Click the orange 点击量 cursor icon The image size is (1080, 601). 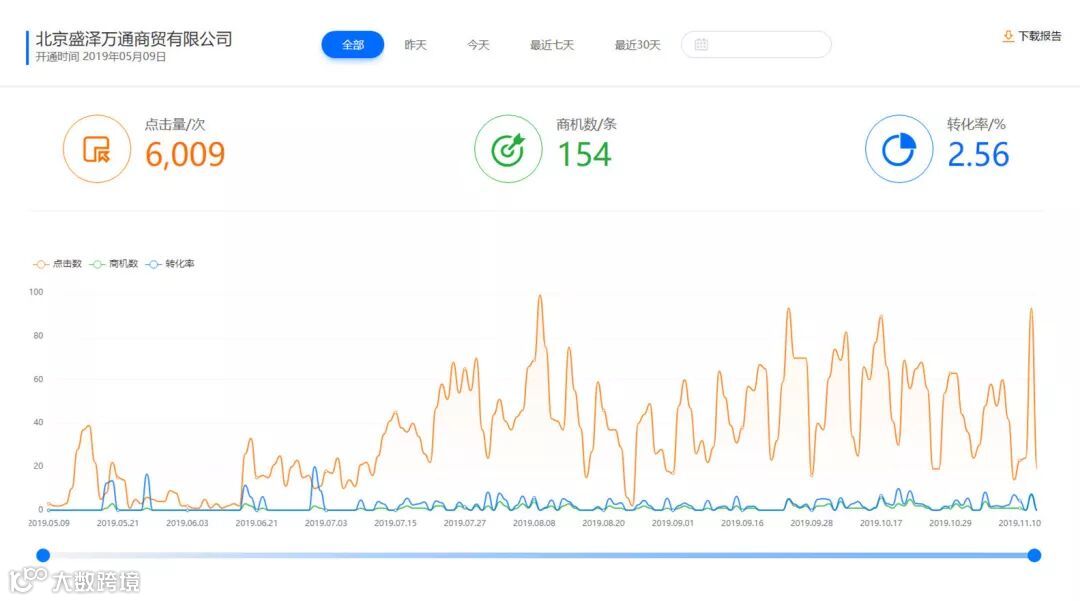coord(96,149)
